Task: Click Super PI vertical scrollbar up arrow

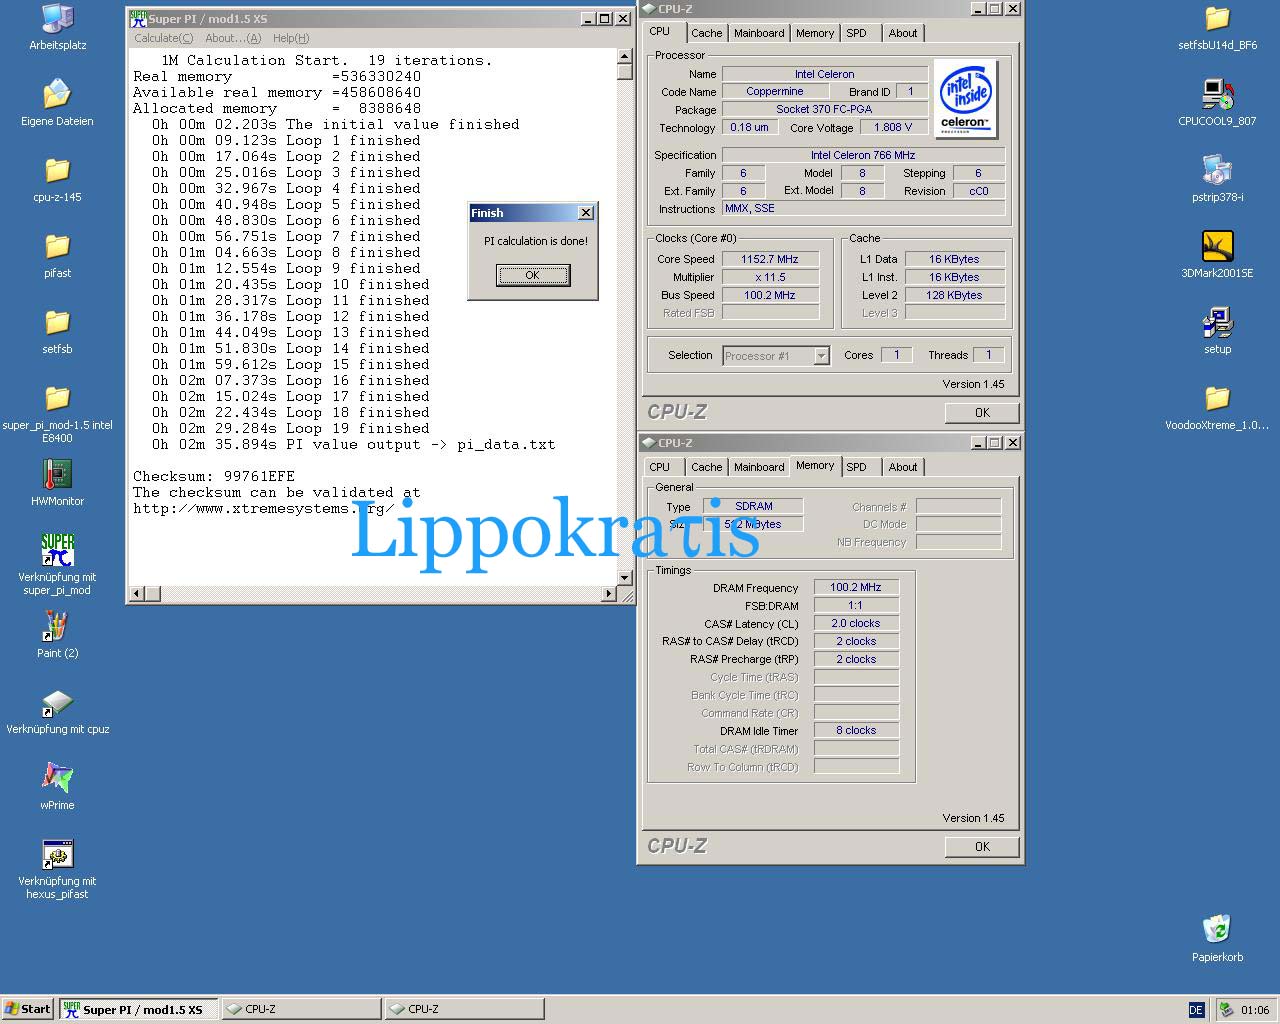Action: click(x=625, y=57)
